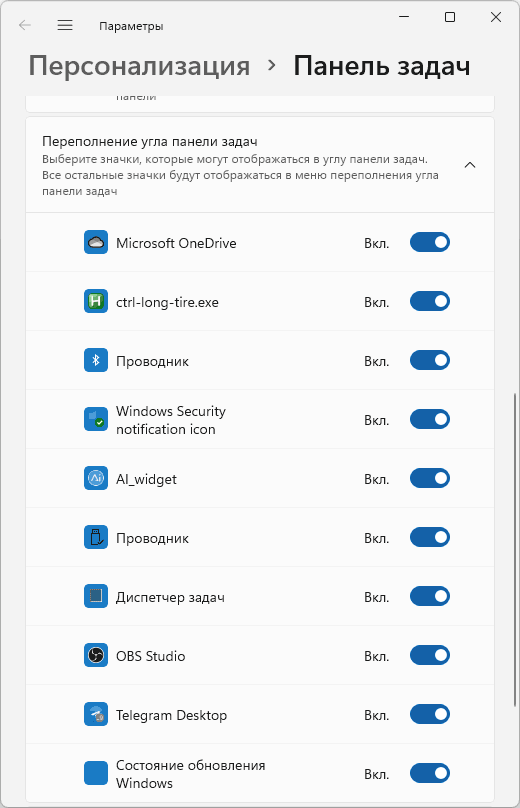Toggle Windows Security notification icon switch
Viewport: 520px width, 808px height.
[430, 419]
